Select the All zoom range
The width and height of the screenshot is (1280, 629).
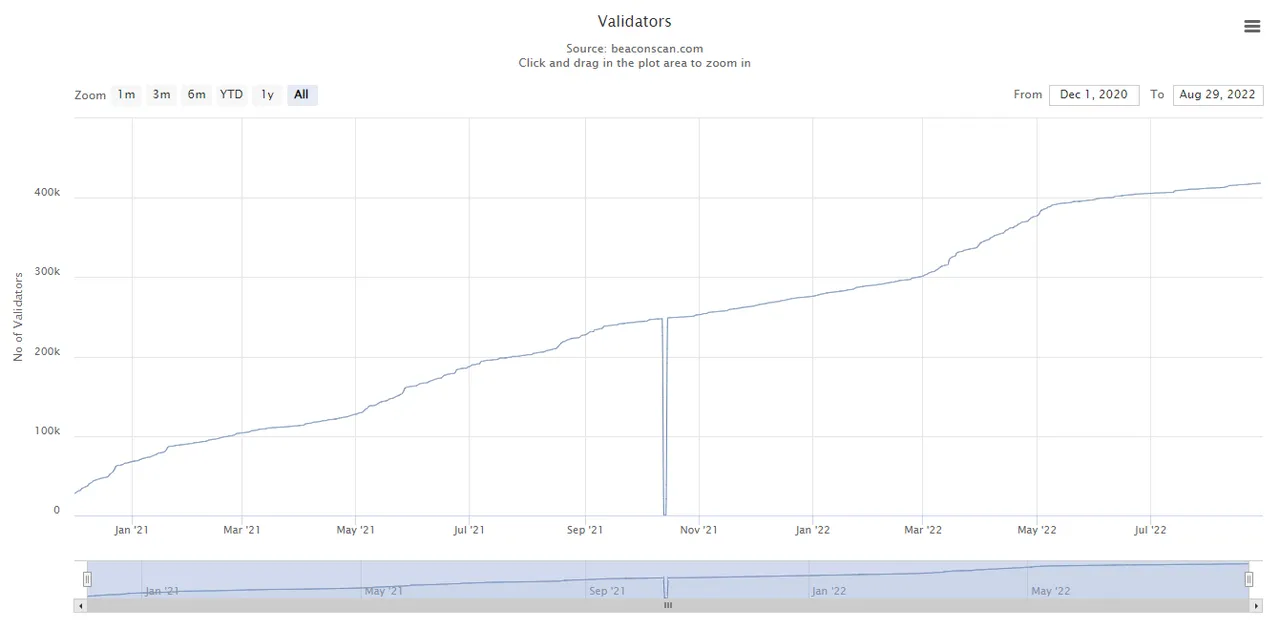click(x=302, y=95)
